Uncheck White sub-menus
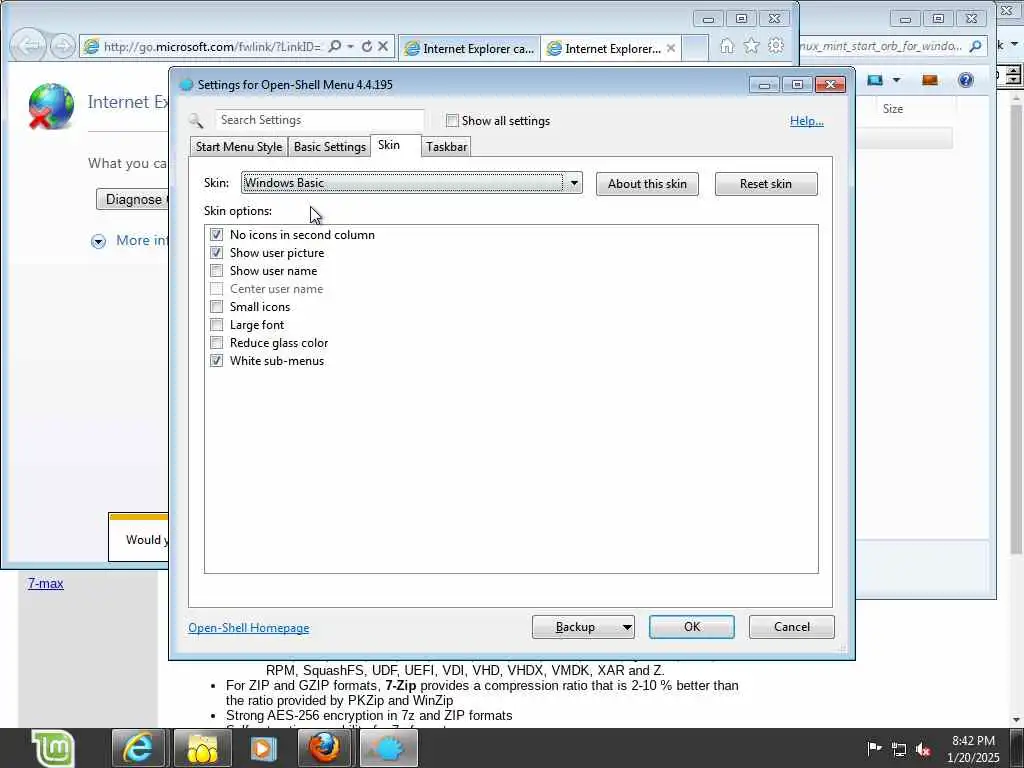Viewport: 1024px width, 768px height. click(216, 360)
